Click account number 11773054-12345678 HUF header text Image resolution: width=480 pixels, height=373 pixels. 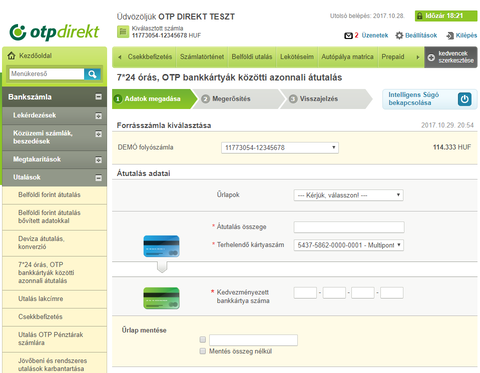(166, 36)
